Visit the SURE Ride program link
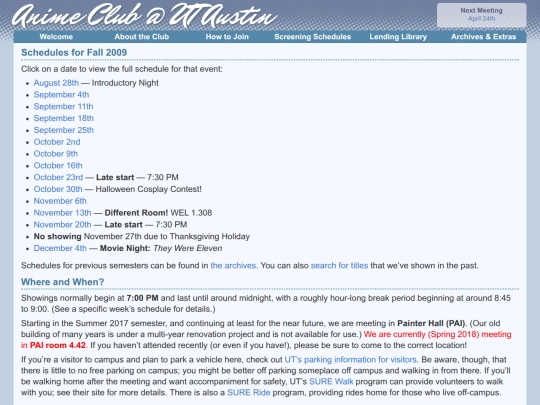 (249, 393)
